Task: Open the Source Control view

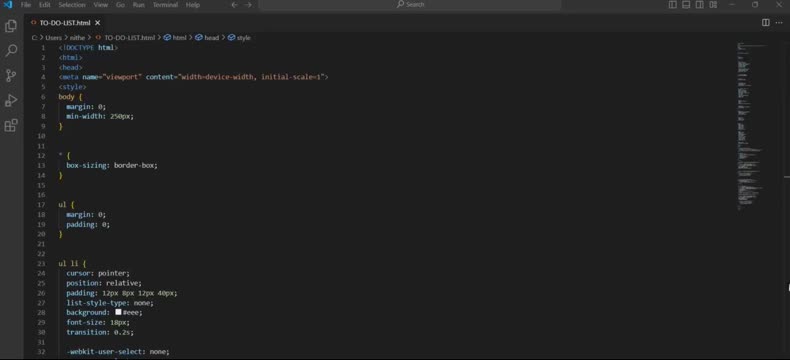Action: point(11,76)
